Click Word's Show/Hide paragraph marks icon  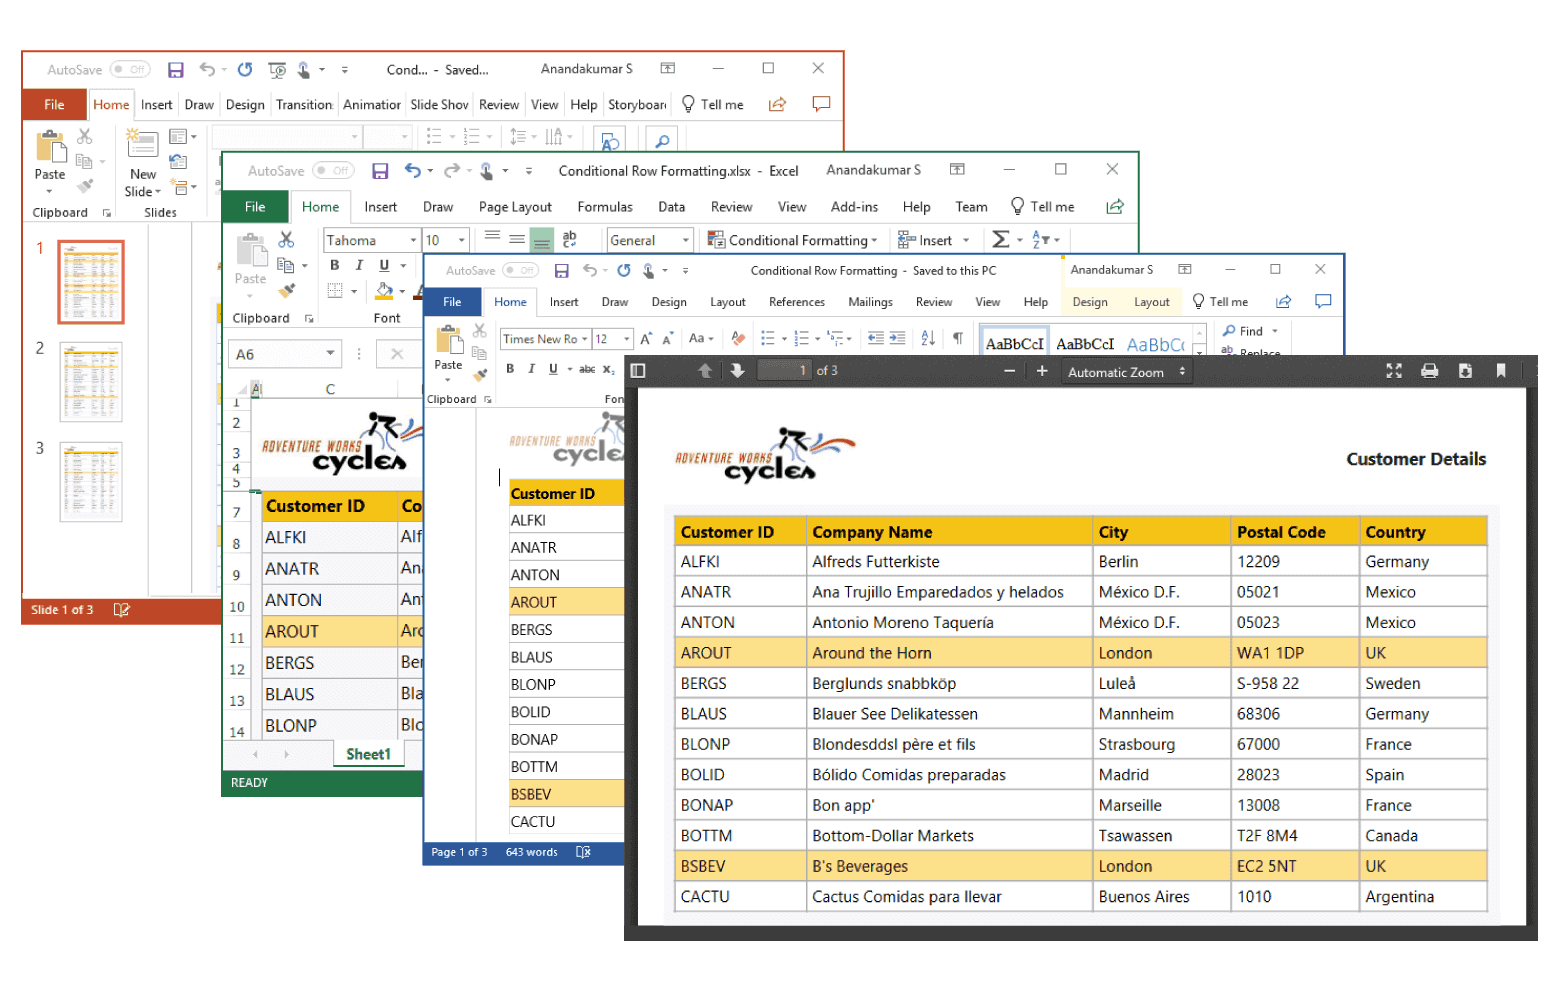pyautogui.click(x=958, y=338)
